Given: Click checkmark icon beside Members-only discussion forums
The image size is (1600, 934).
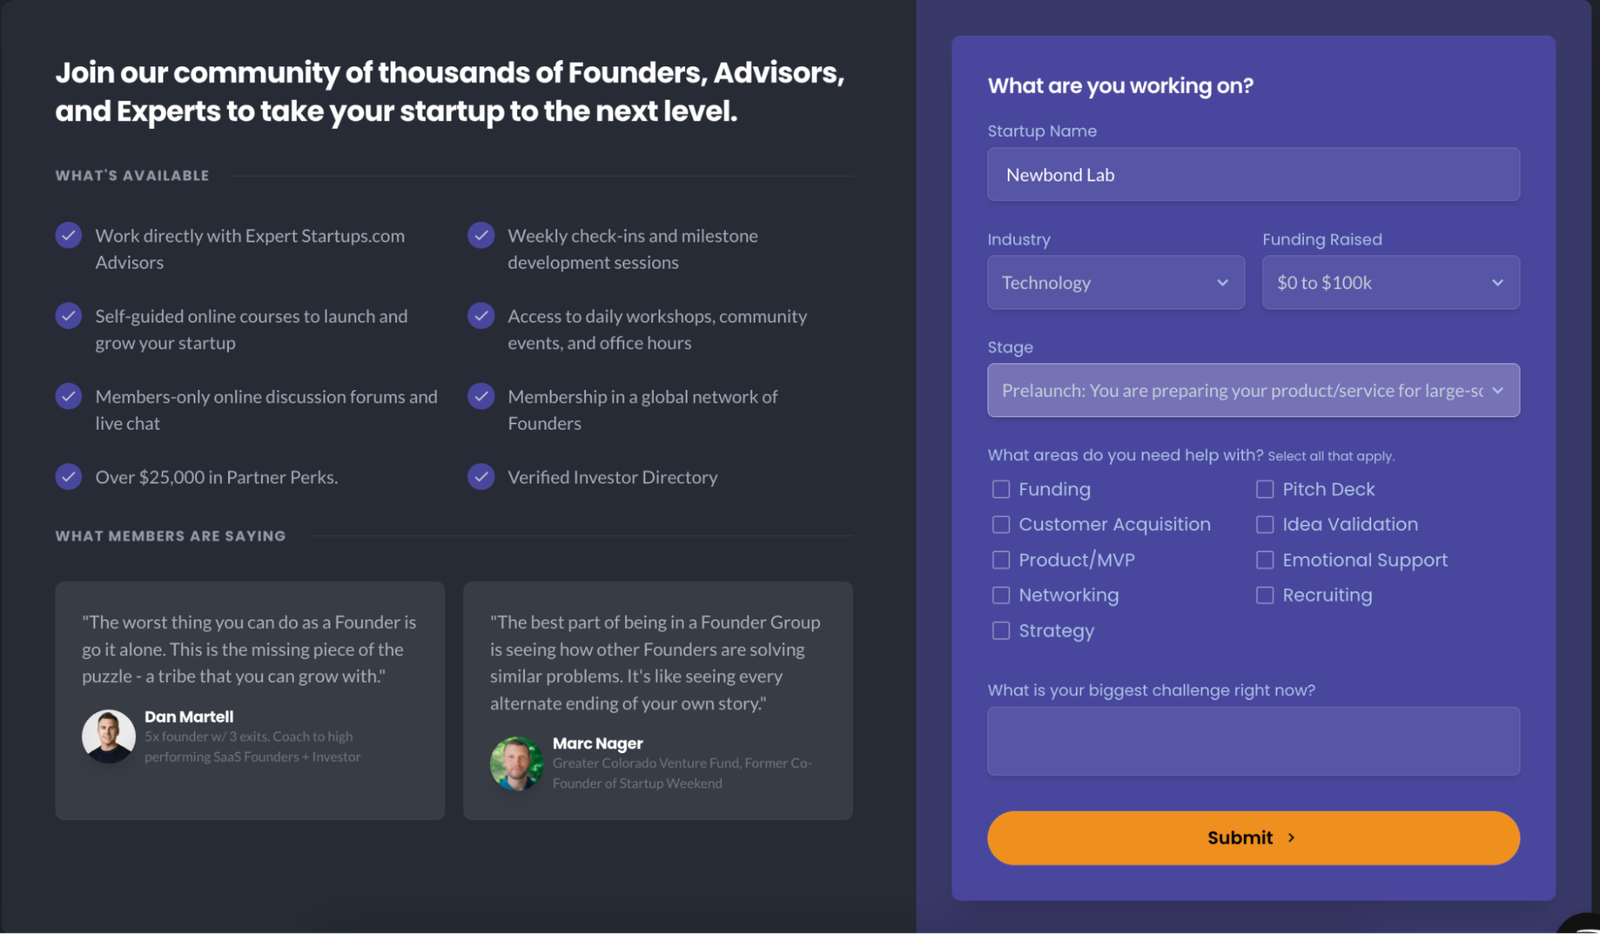Looking at the screenshot, I should [68, 396].
